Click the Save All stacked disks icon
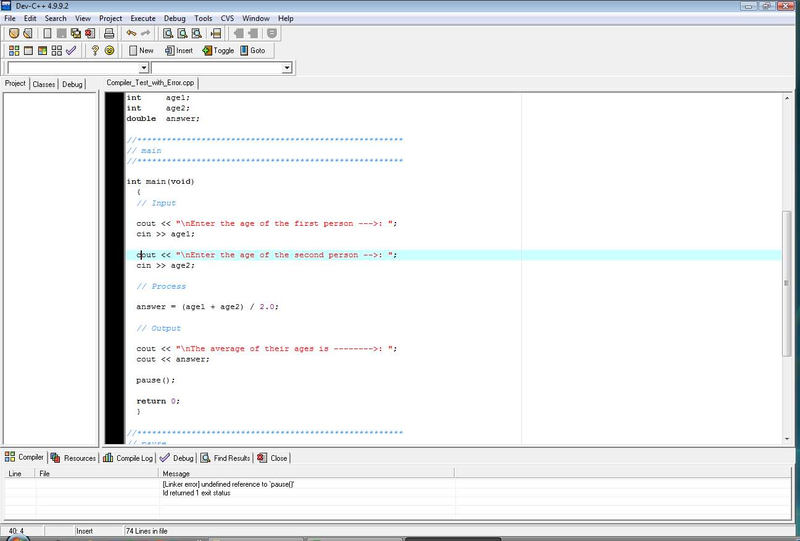This screenshot has width=800, height=541. [x=76, y=34]
